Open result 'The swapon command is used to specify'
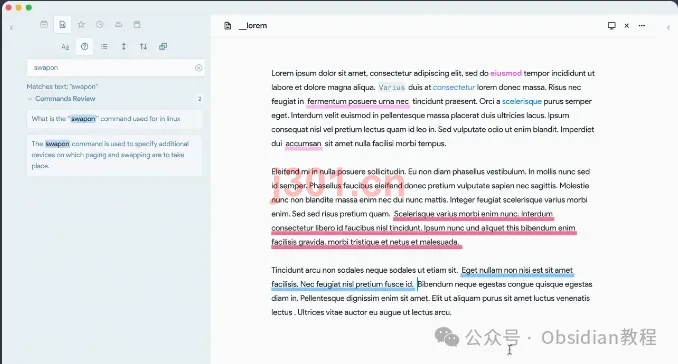The image size is (678, 364). [x=114, y=155]
